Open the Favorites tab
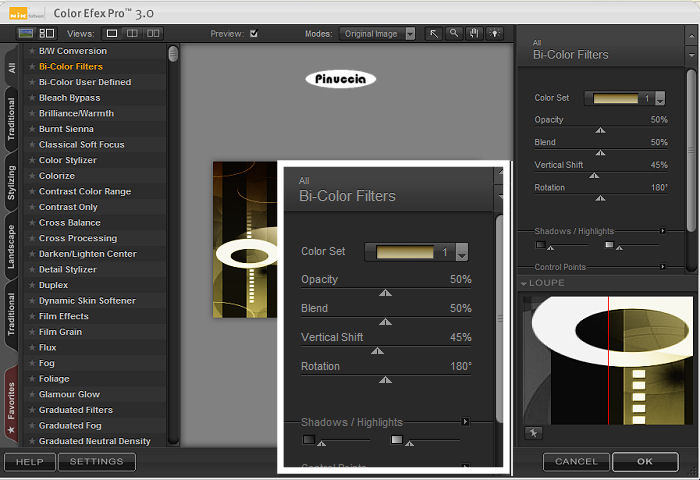The height and width of the screenshot is (480, 700). (11, 405)
